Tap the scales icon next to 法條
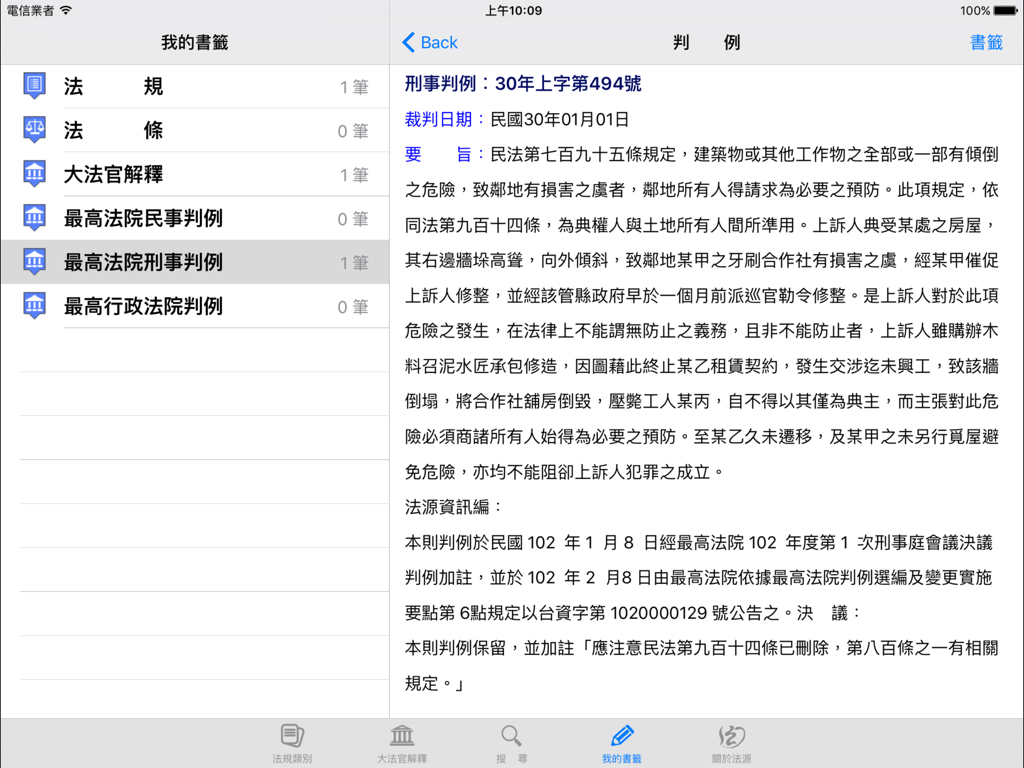Image resolution: width=1024 pixels, height=768 pixels. coord(34,130)
